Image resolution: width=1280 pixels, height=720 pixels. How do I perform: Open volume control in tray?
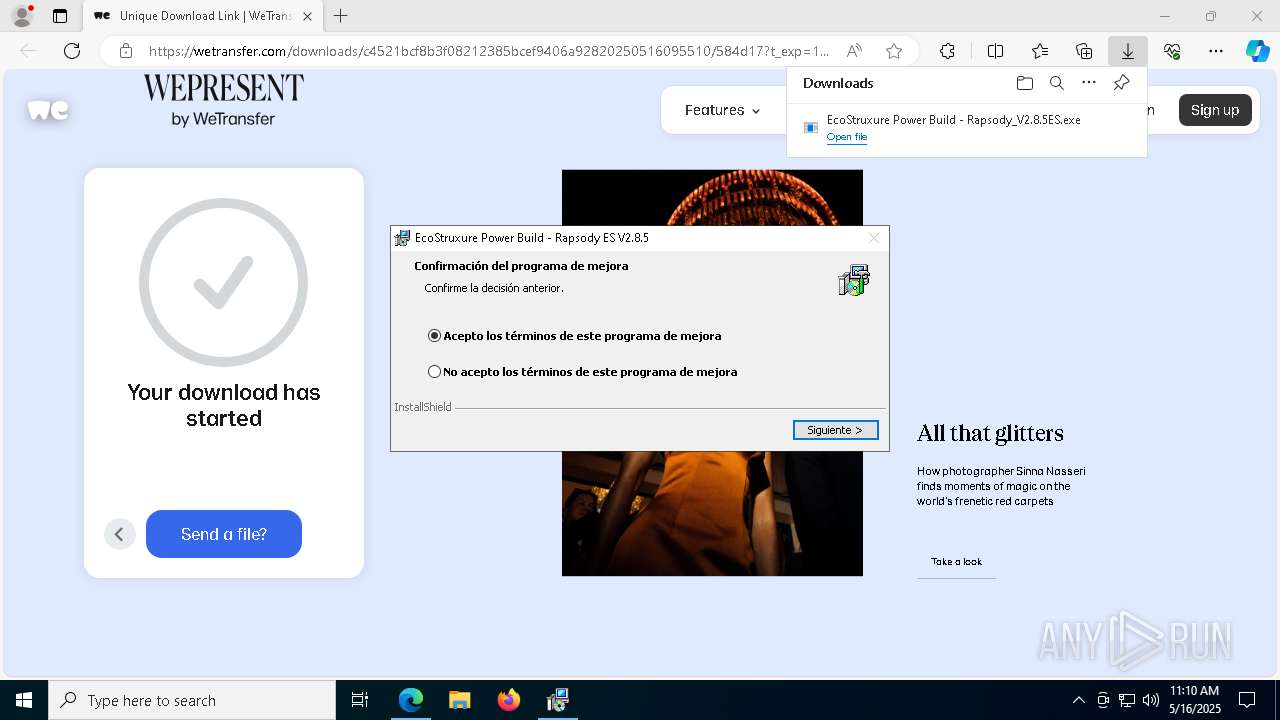coord(1150,700)
